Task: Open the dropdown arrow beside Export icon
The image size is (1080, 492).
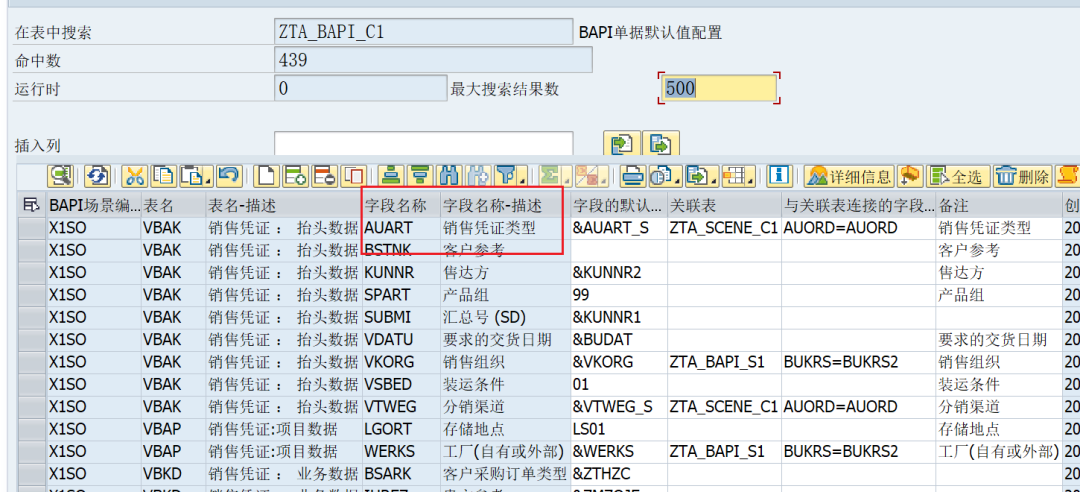Action: coord(714,181)
